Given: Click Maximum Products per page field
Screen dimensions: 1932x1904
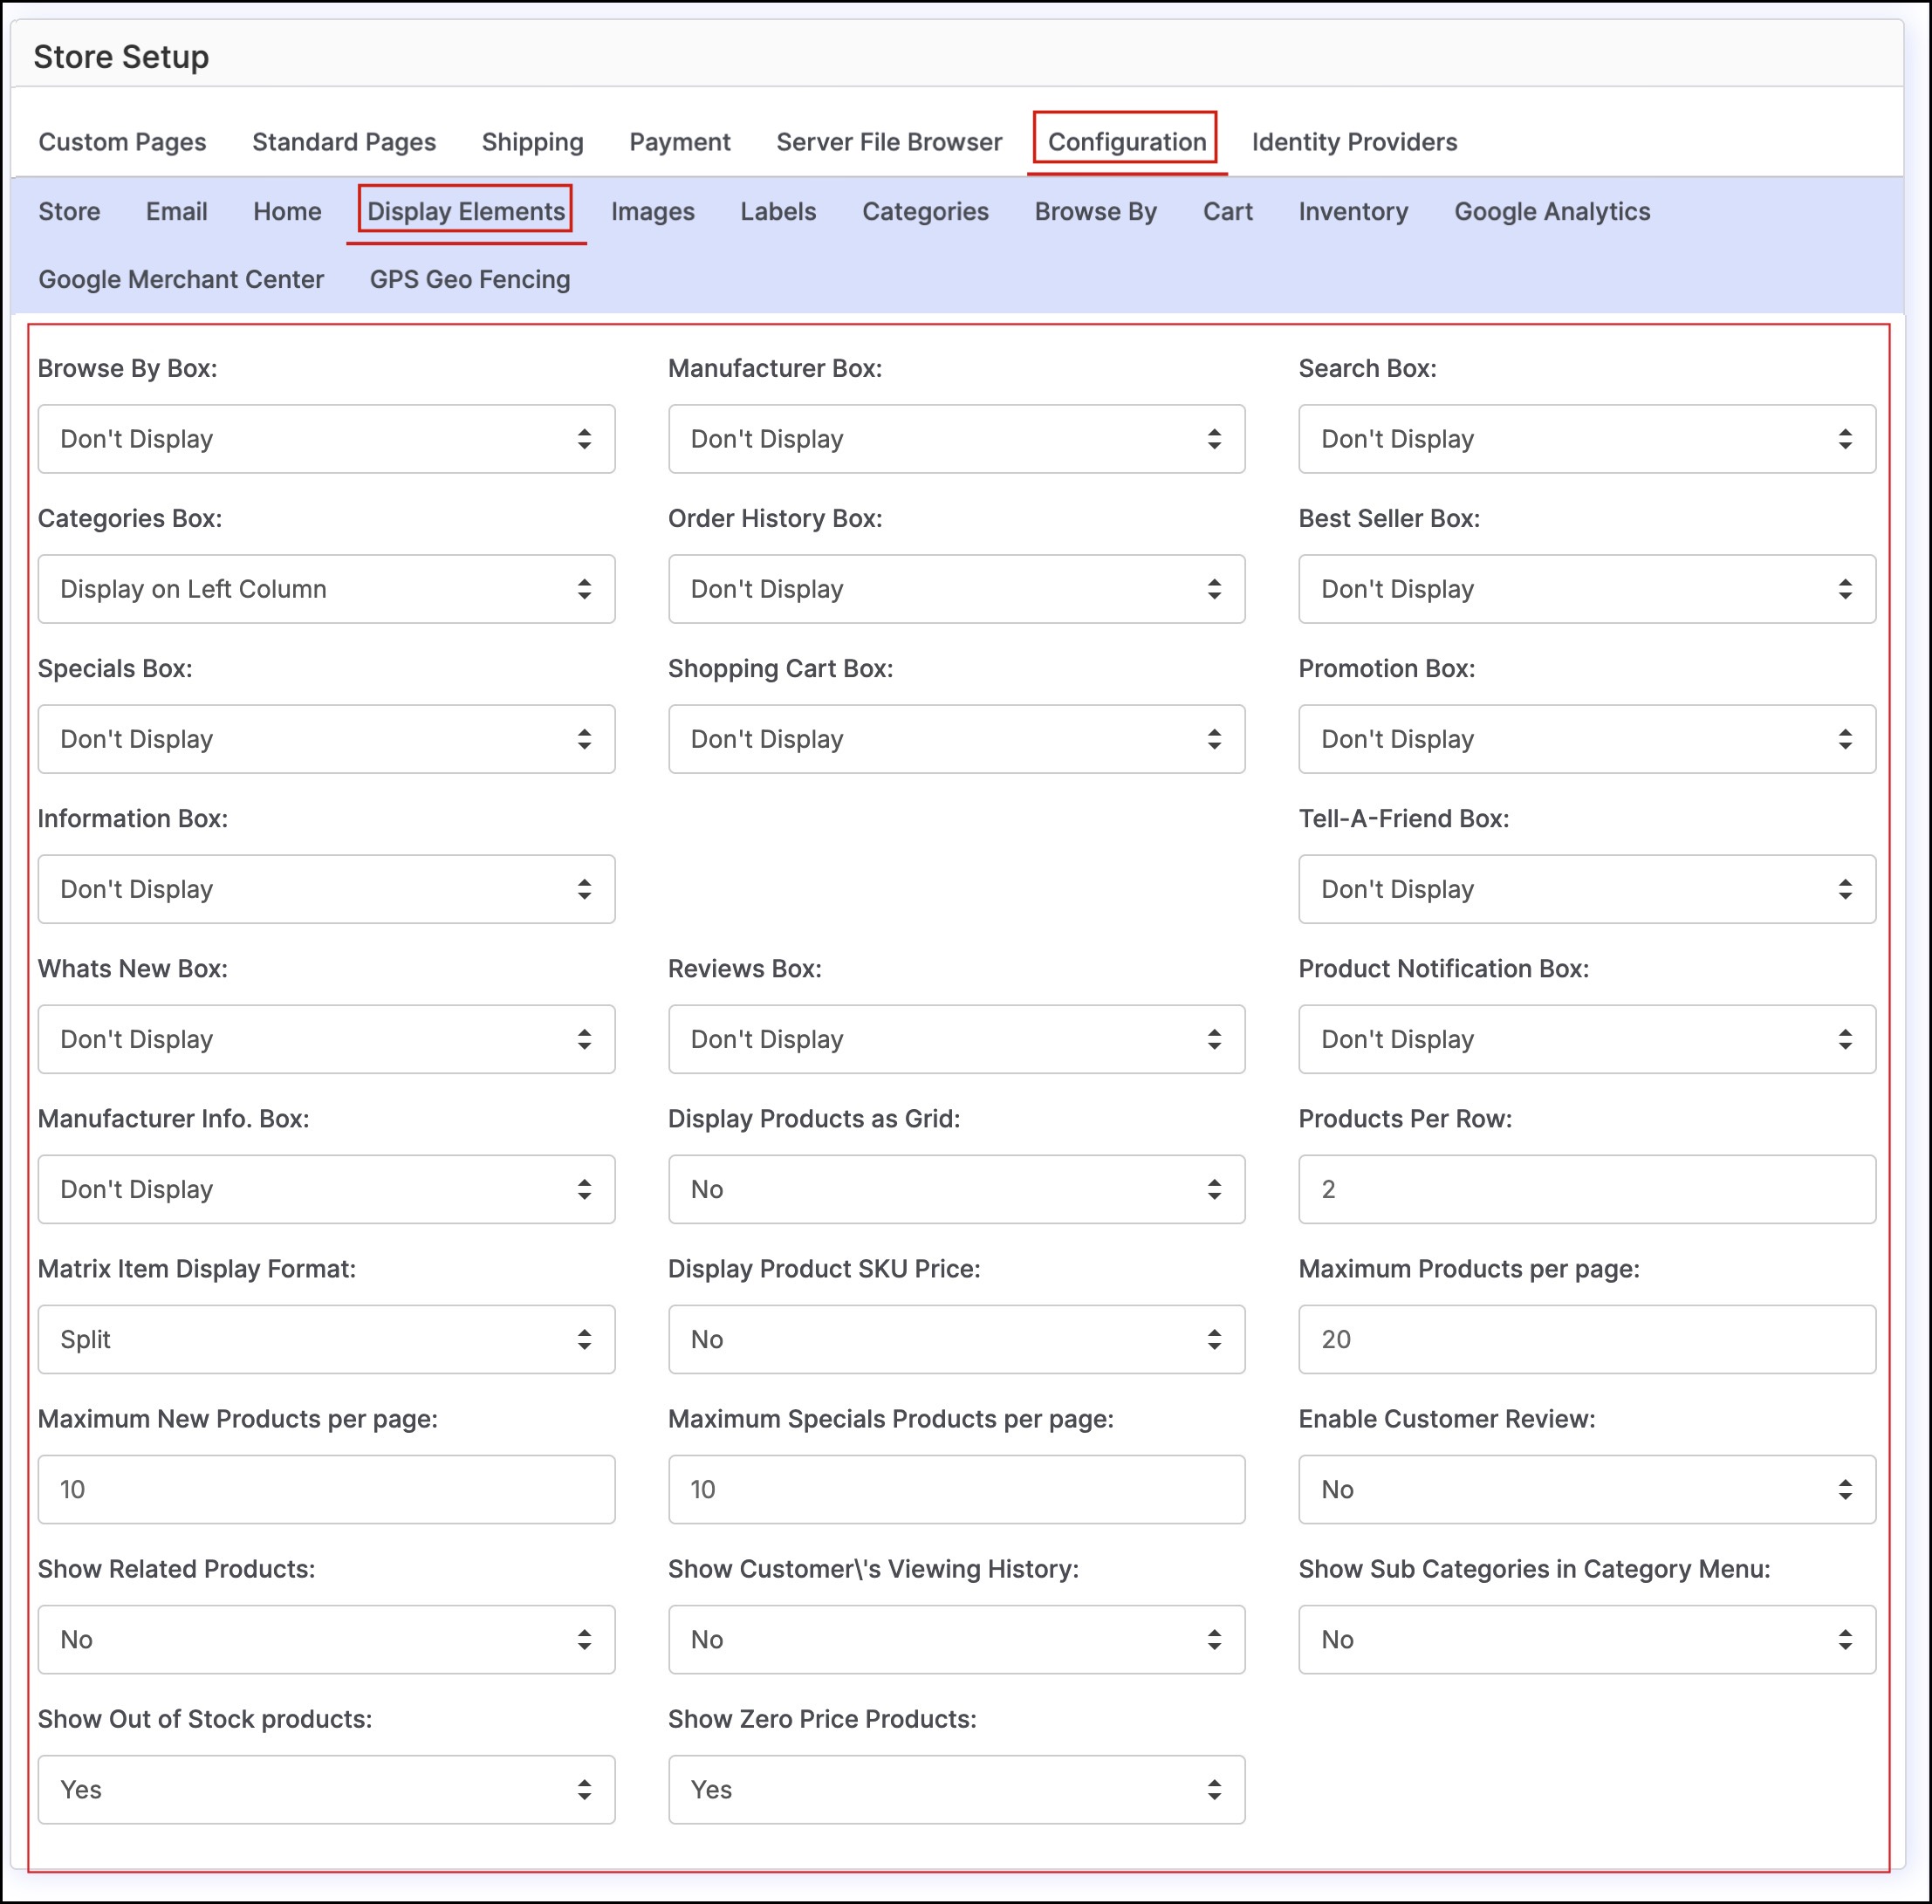Looking at the screenshot, I should pyautogui.click(x=1586, y=1339).
